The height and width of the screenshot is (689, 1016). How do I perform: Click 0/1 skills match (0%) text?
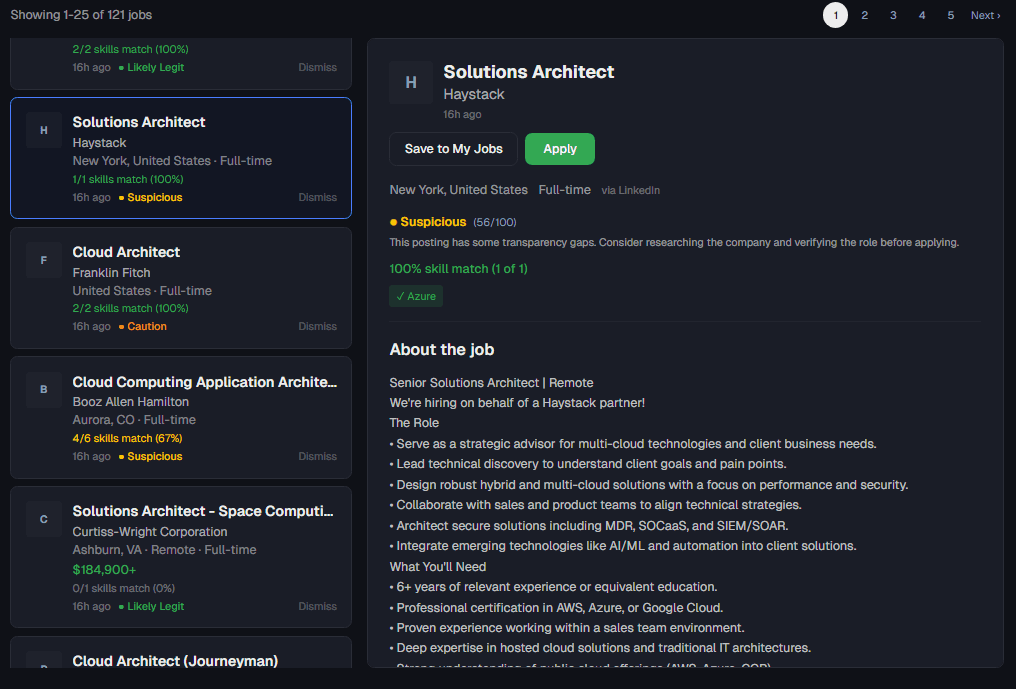124,588
